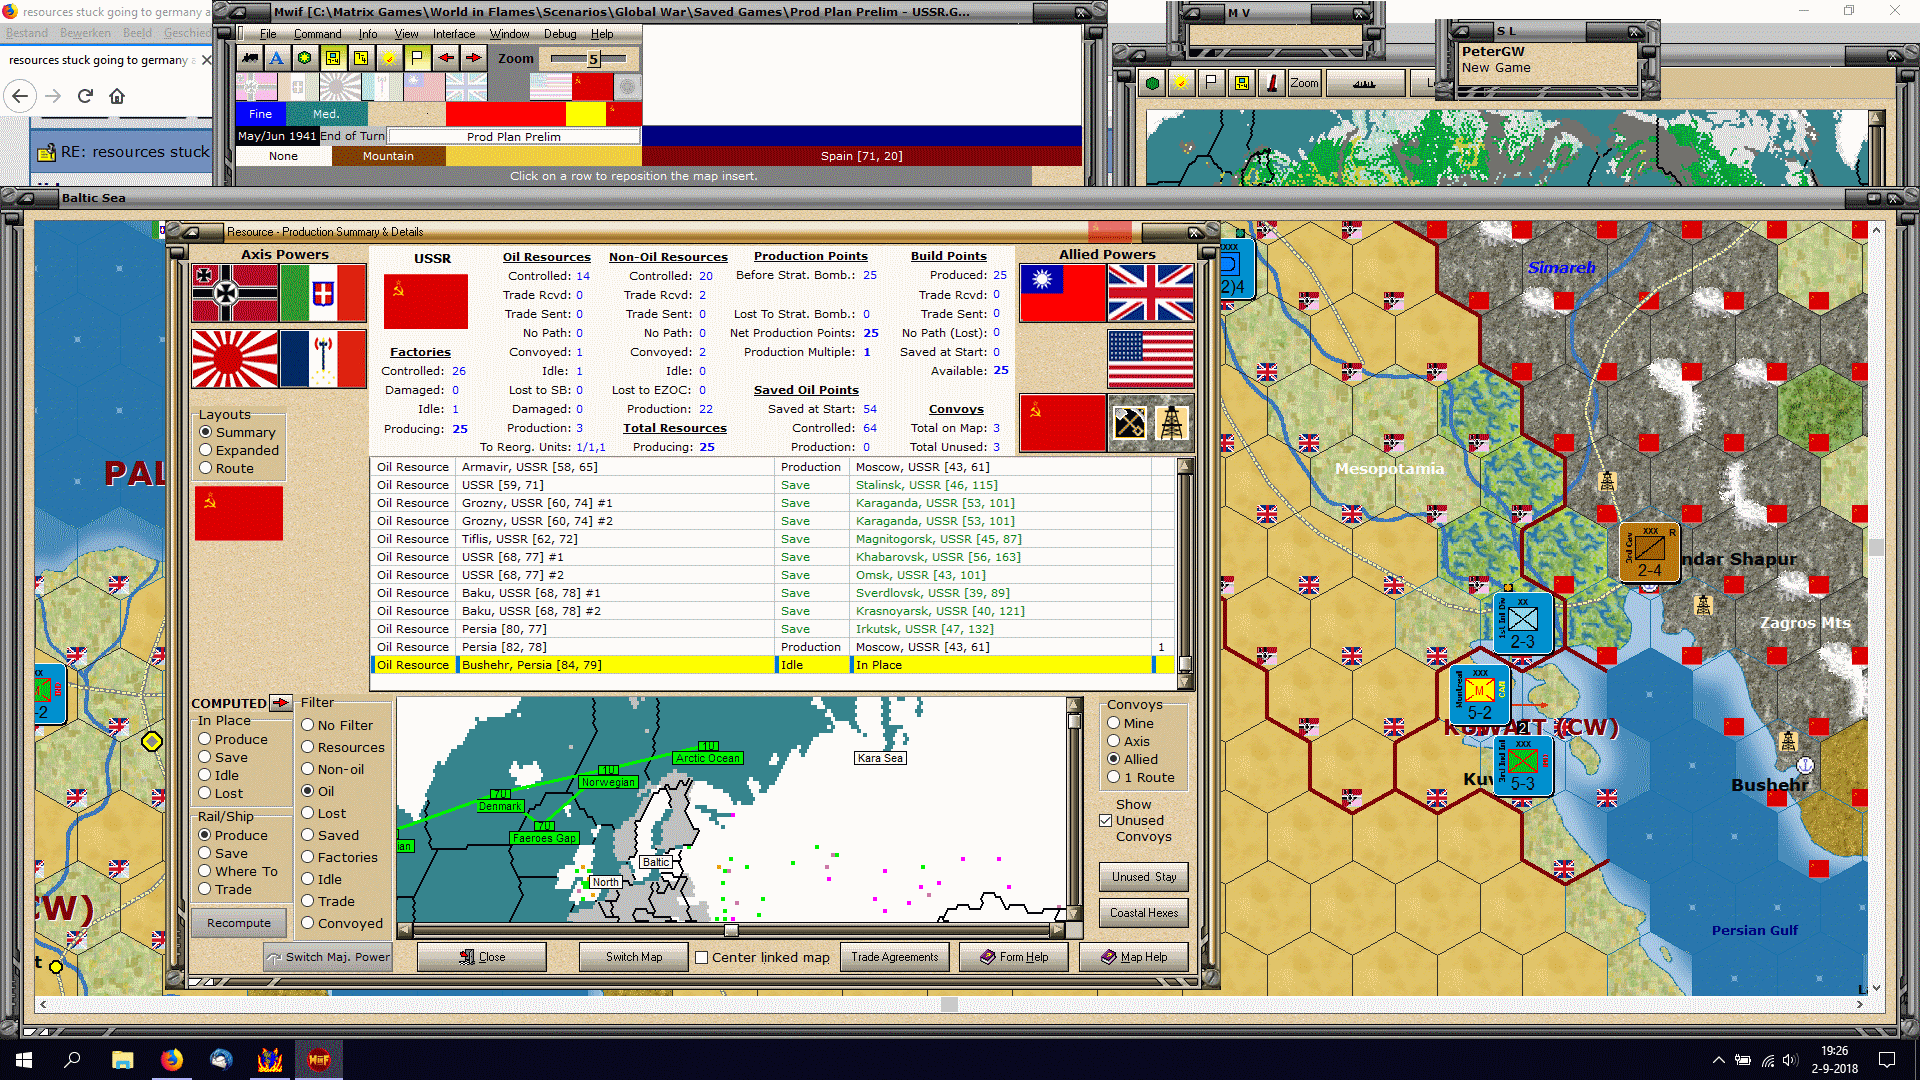Click the blue letter A toolbar icon
Image resolution: width=1920 pixels, height=1080 pixels.
(277, 58)
